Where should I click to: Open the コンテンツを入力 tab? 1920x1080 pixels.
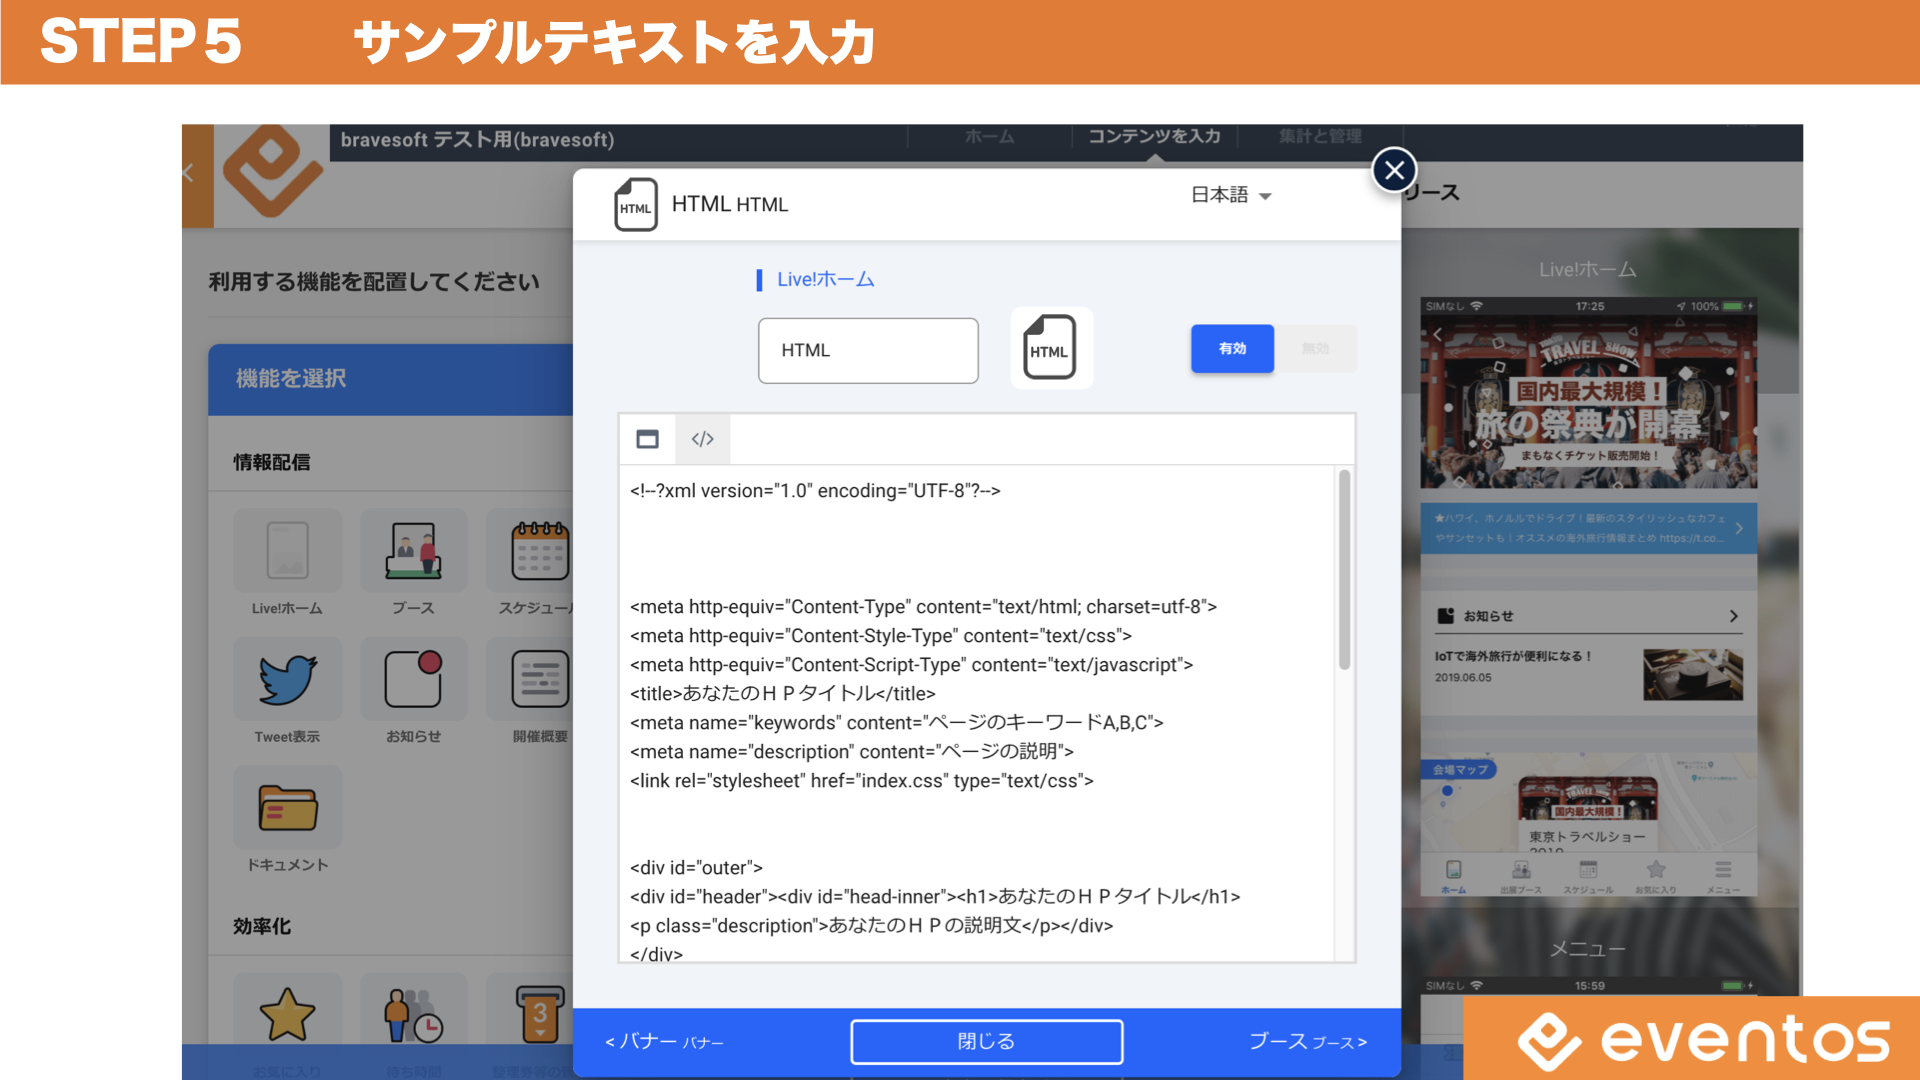pos(1154,136)
